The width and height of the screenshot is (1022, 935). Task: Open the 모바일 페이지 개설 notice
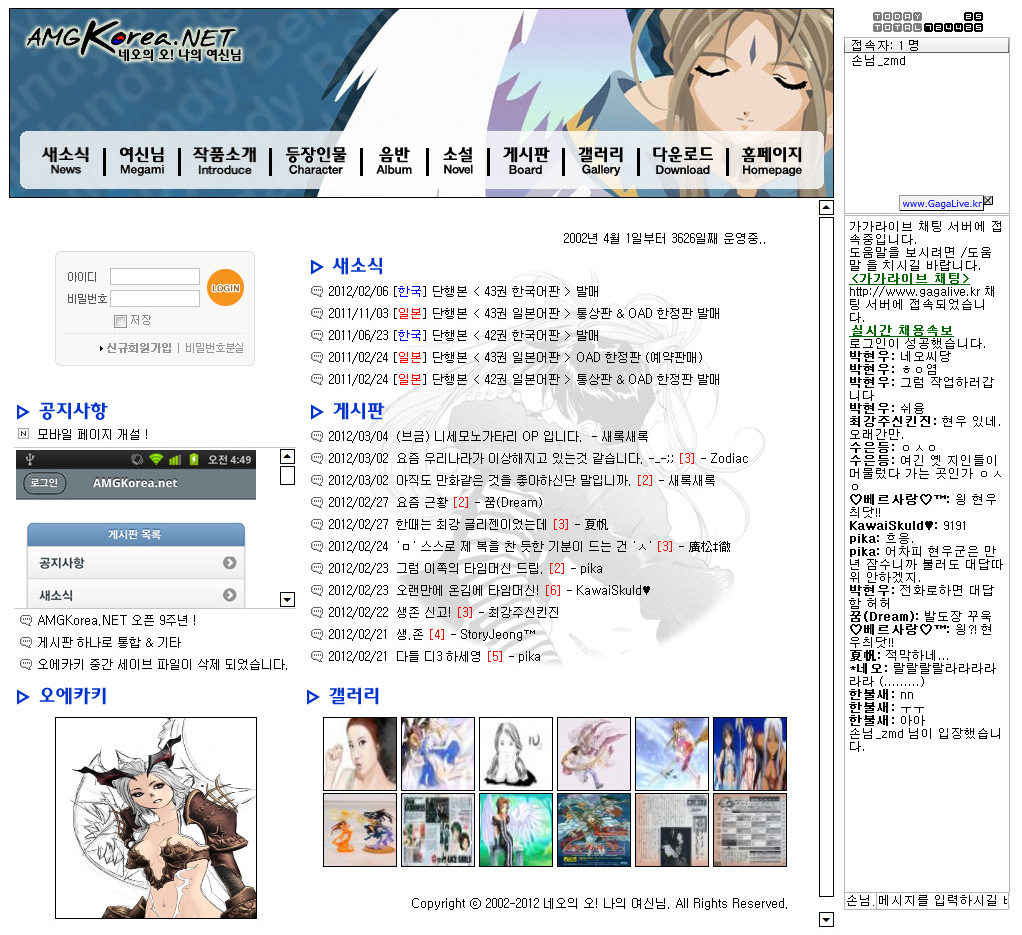tap(93, 435)
